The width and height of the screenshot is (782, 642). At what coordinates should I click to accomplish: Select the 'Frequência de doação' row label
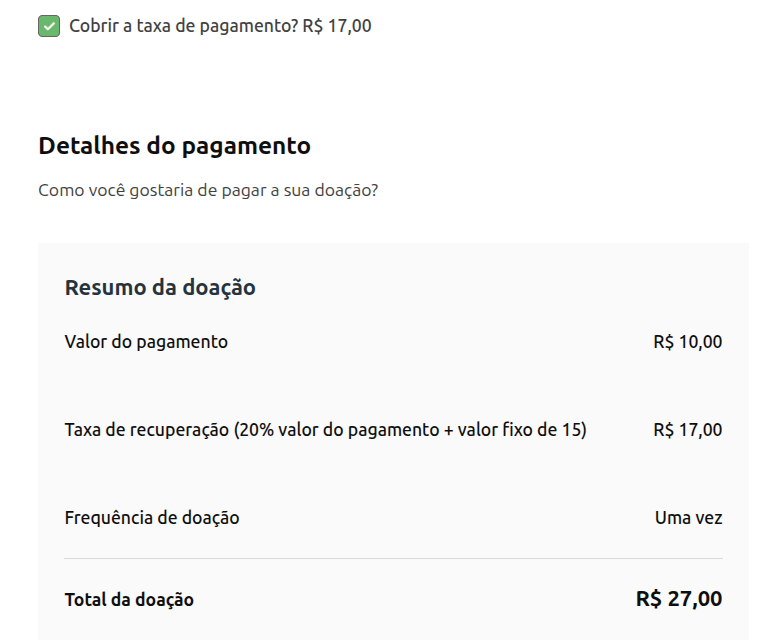click(x=152, y=518)
